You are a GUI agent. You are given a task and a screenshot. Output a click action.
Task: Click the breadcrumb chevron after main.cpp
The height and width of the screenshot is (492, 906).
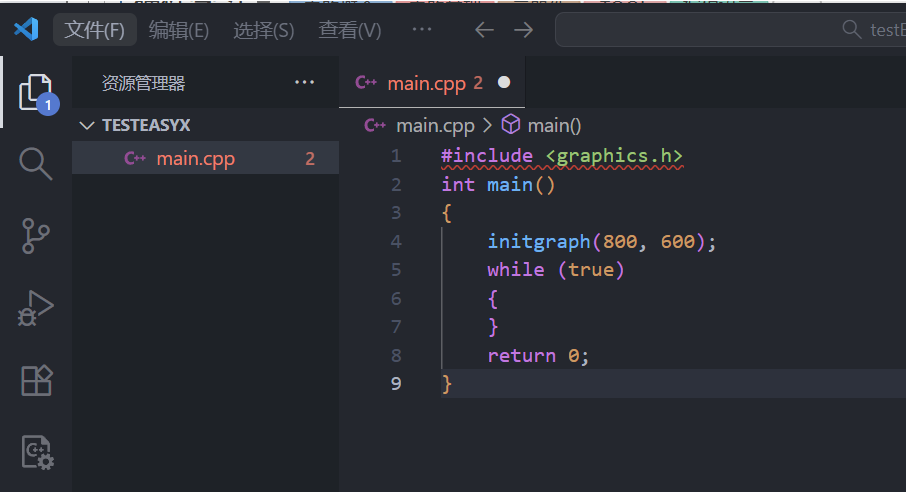(488, 125)
